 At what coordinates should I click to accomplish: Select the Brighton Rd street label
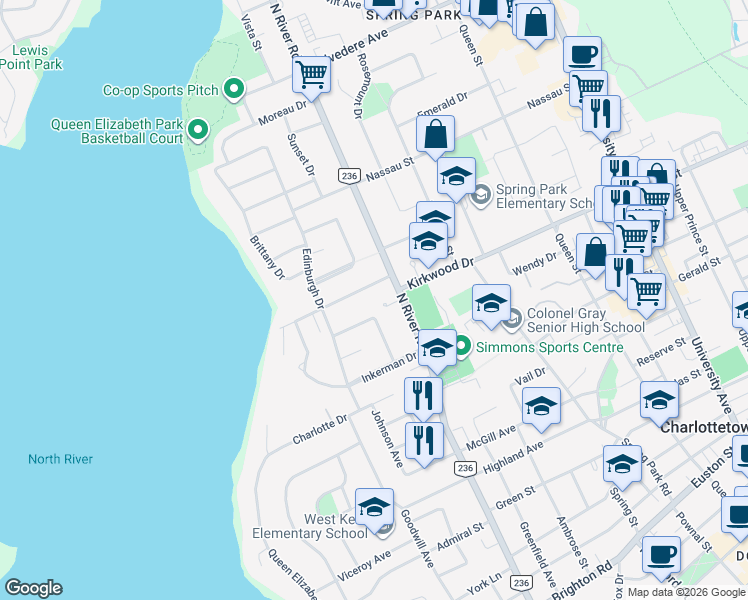coord(582,582)
